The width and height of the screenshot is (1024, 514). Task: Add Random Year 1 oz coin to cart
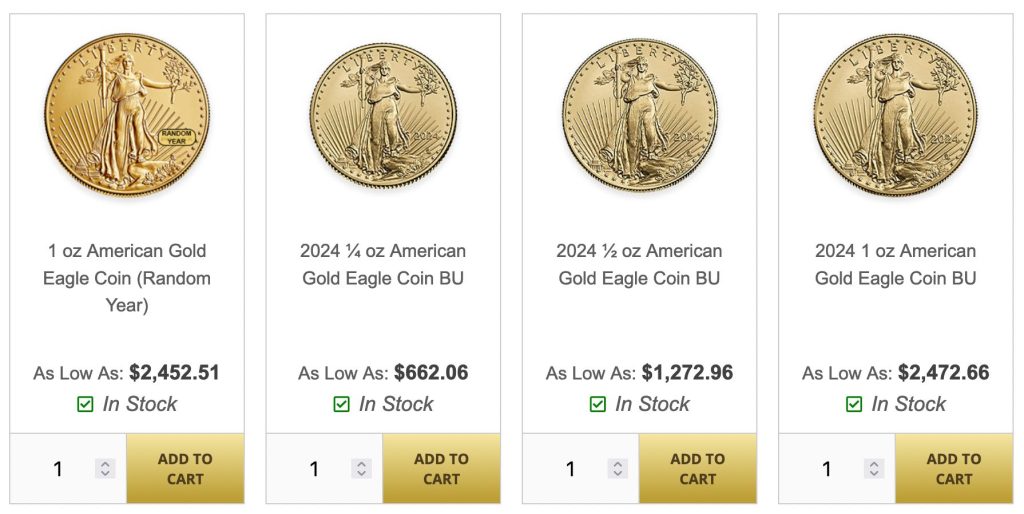(185, 469)
